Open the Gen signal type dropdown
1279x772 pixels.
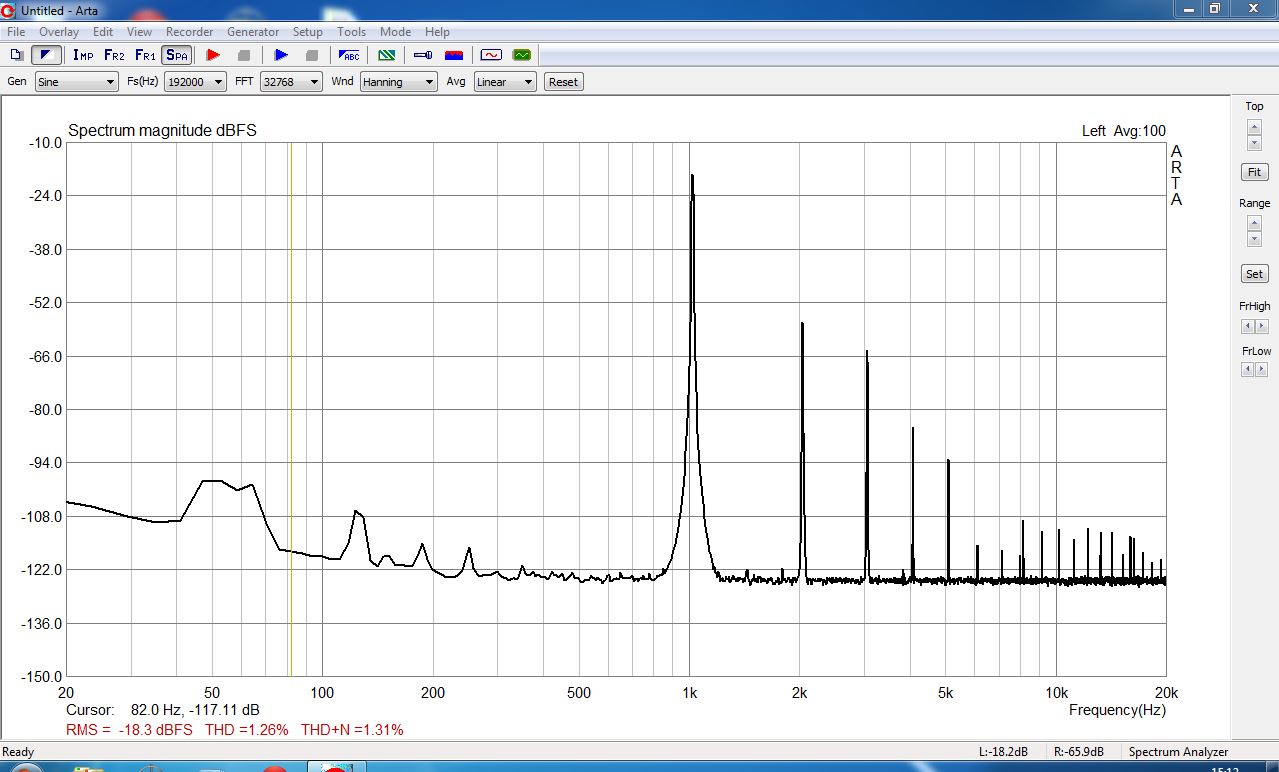(x=77, y=82)
